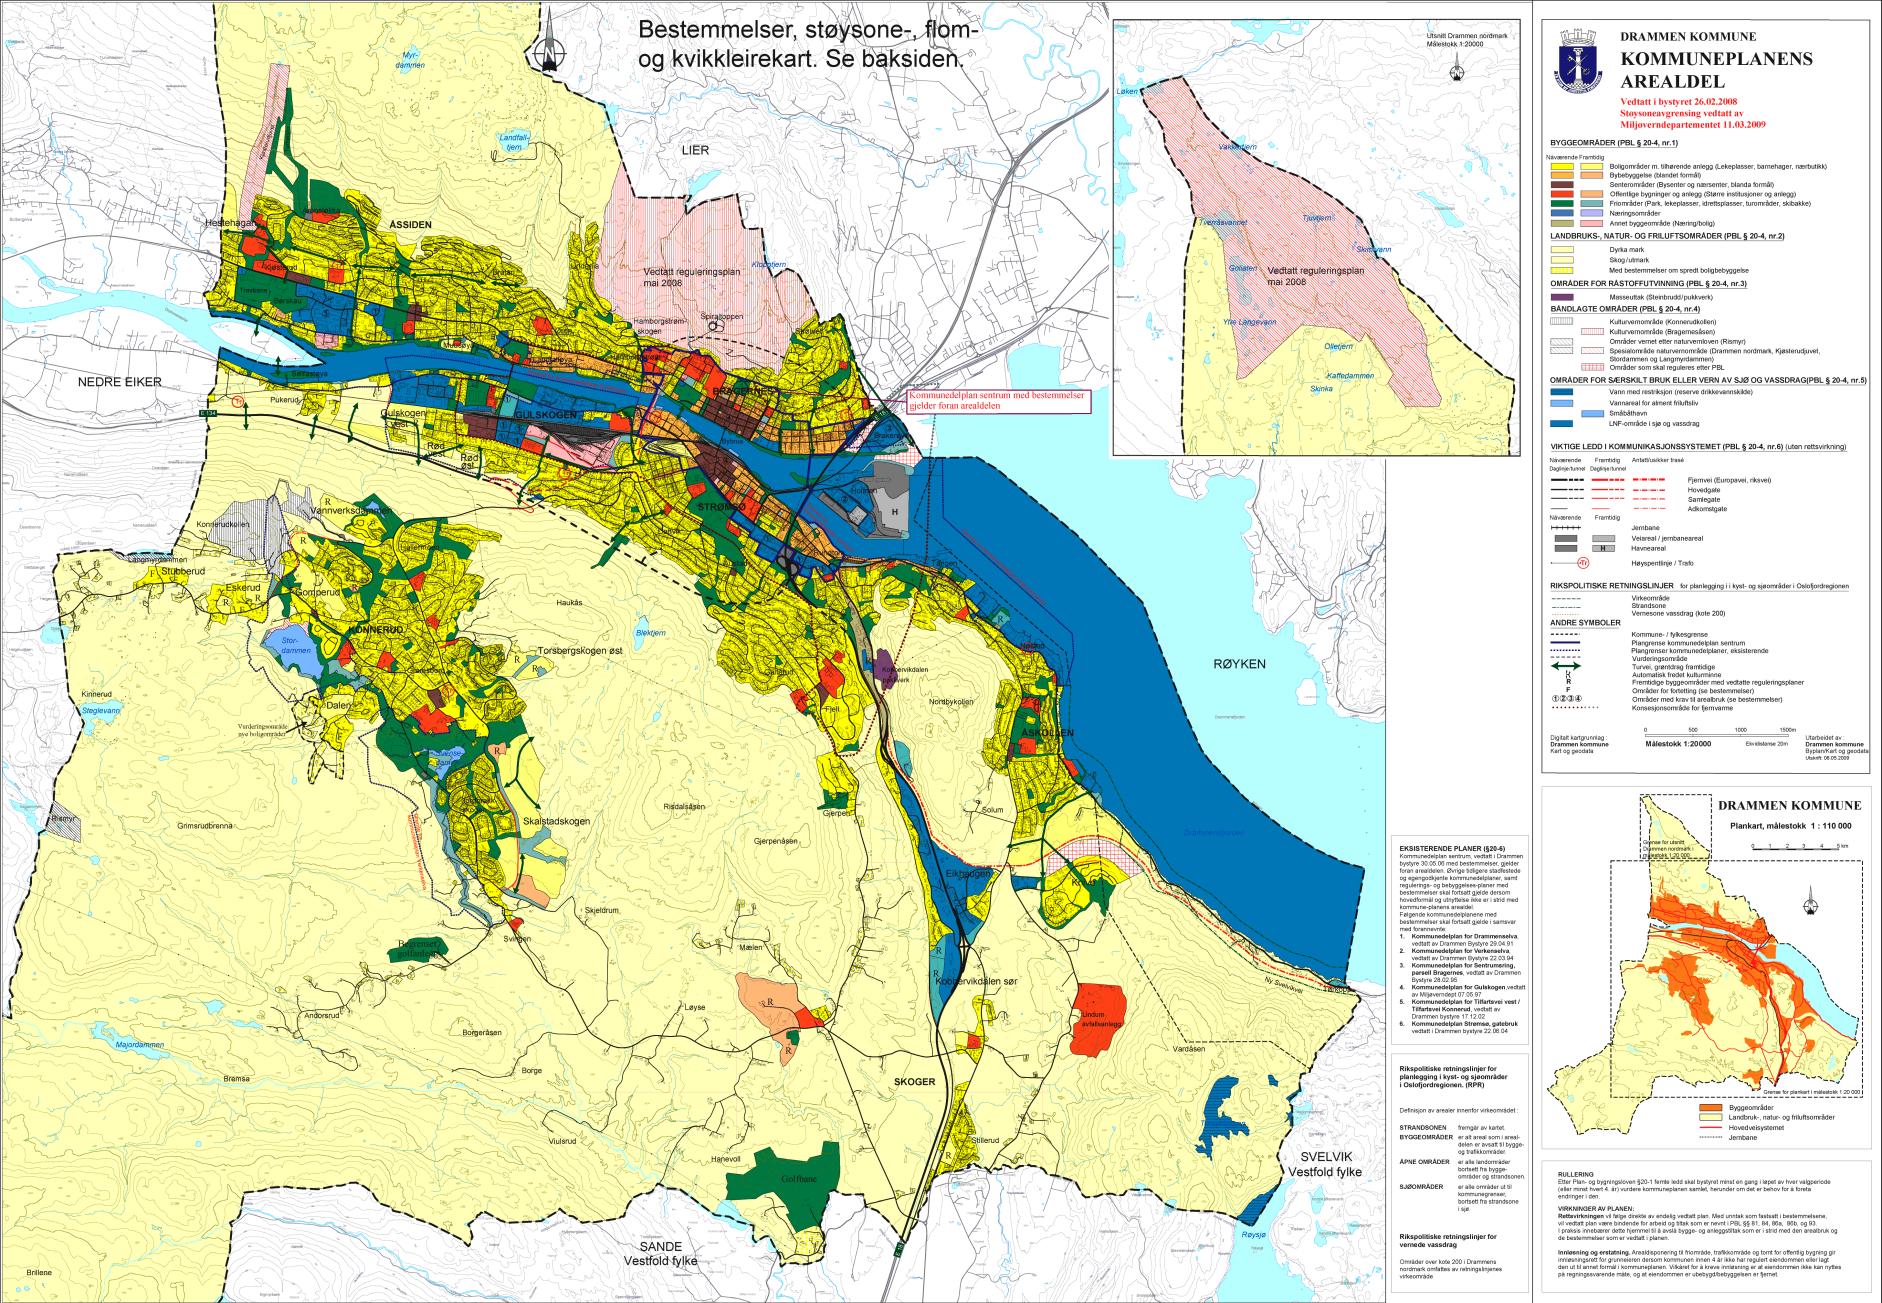The width and height of the screenshot is (1882, 1303).
Task: Click the RULLERING heading at bottom right
Action: [1574, 1174]
